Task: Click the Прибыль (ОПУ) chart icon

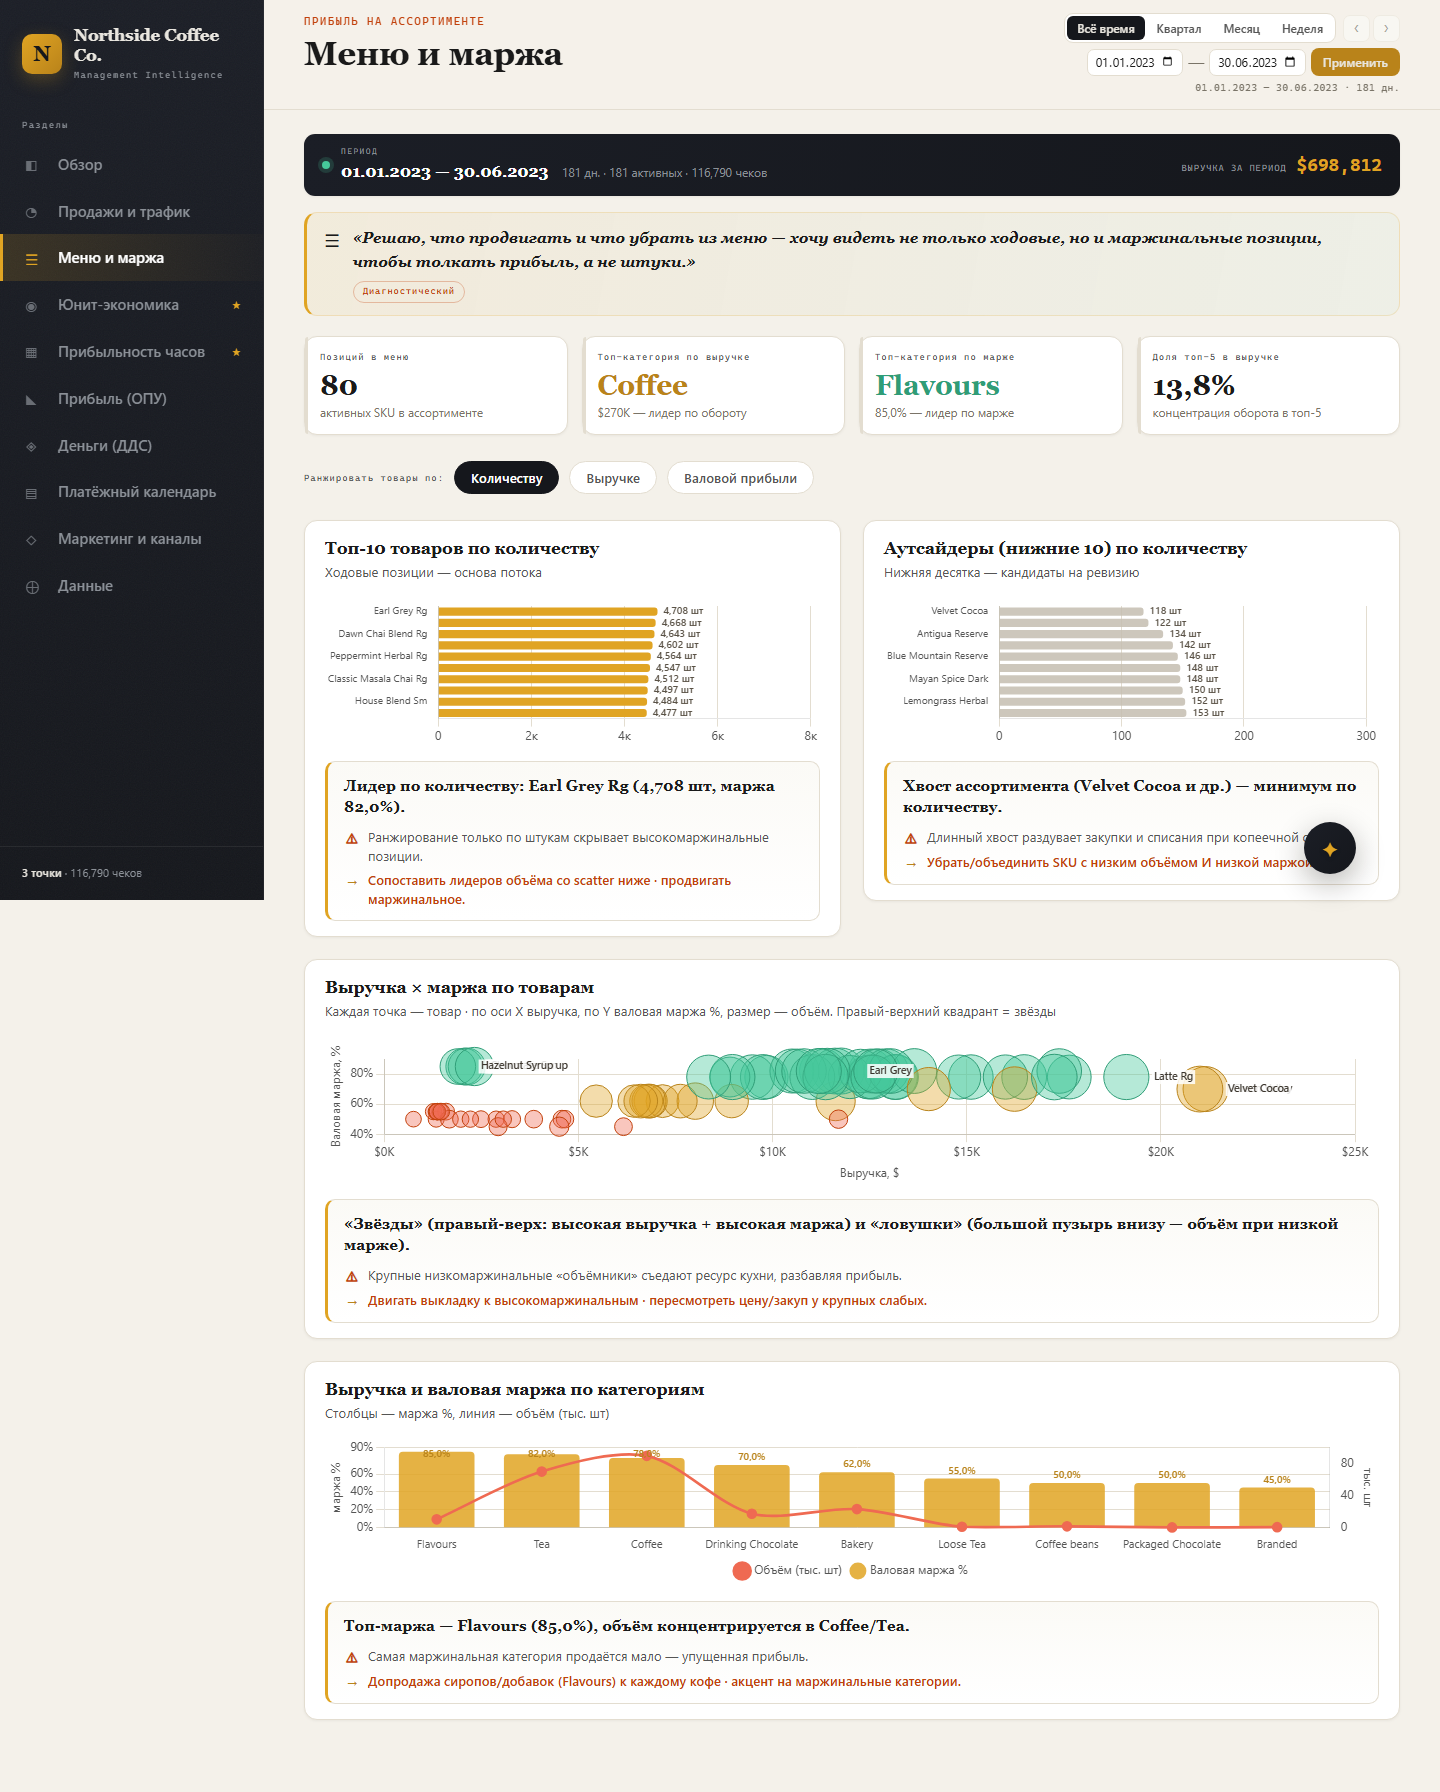Action: (x=31, y=399)
